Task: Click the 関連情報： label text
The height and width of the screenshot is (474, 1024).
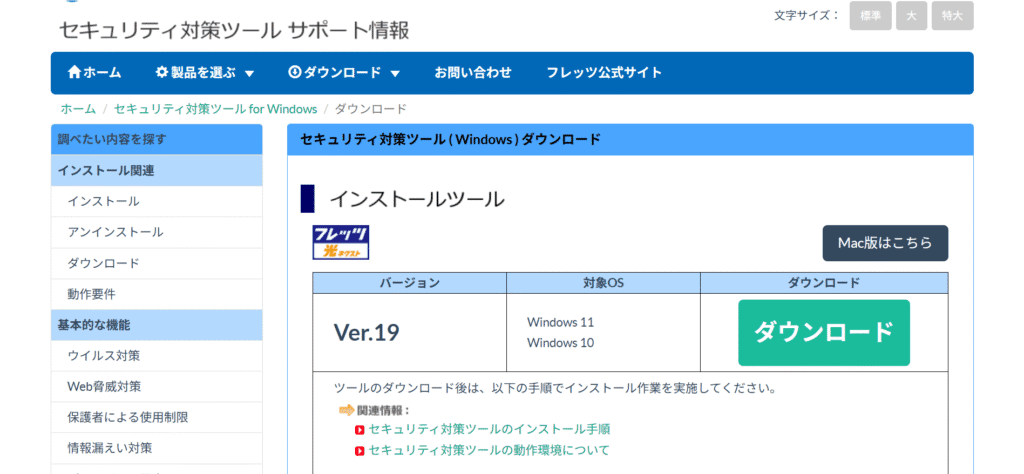Action: tap(384, 411)
